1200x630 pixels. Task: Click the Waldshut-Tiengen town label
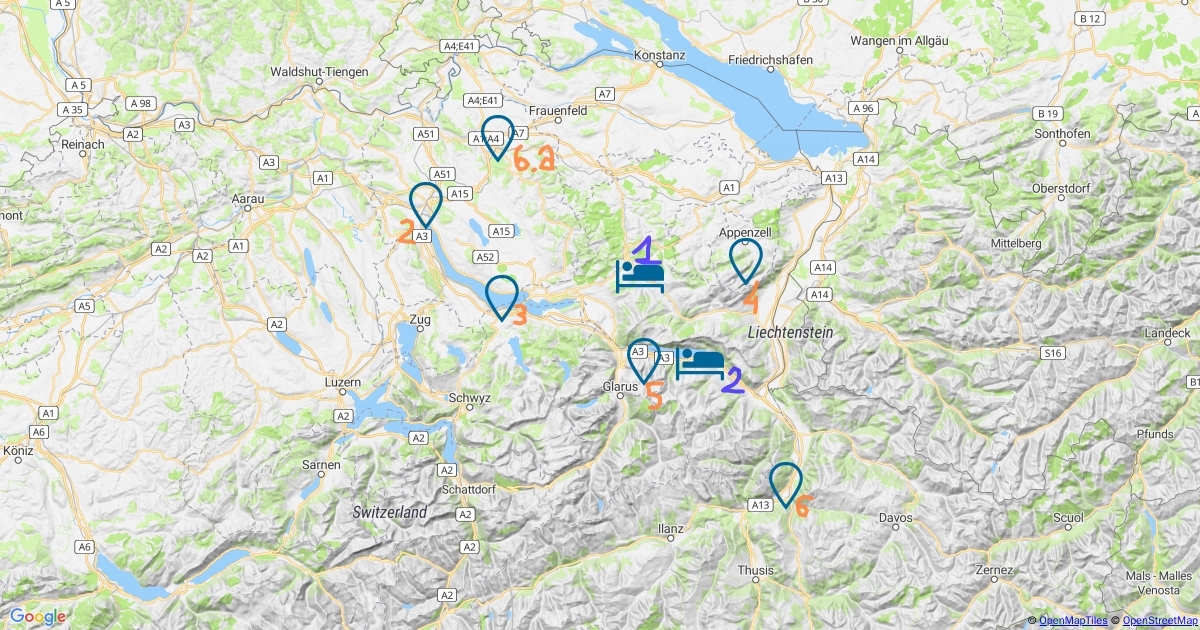pyautogui.click(x=320, y=72)
